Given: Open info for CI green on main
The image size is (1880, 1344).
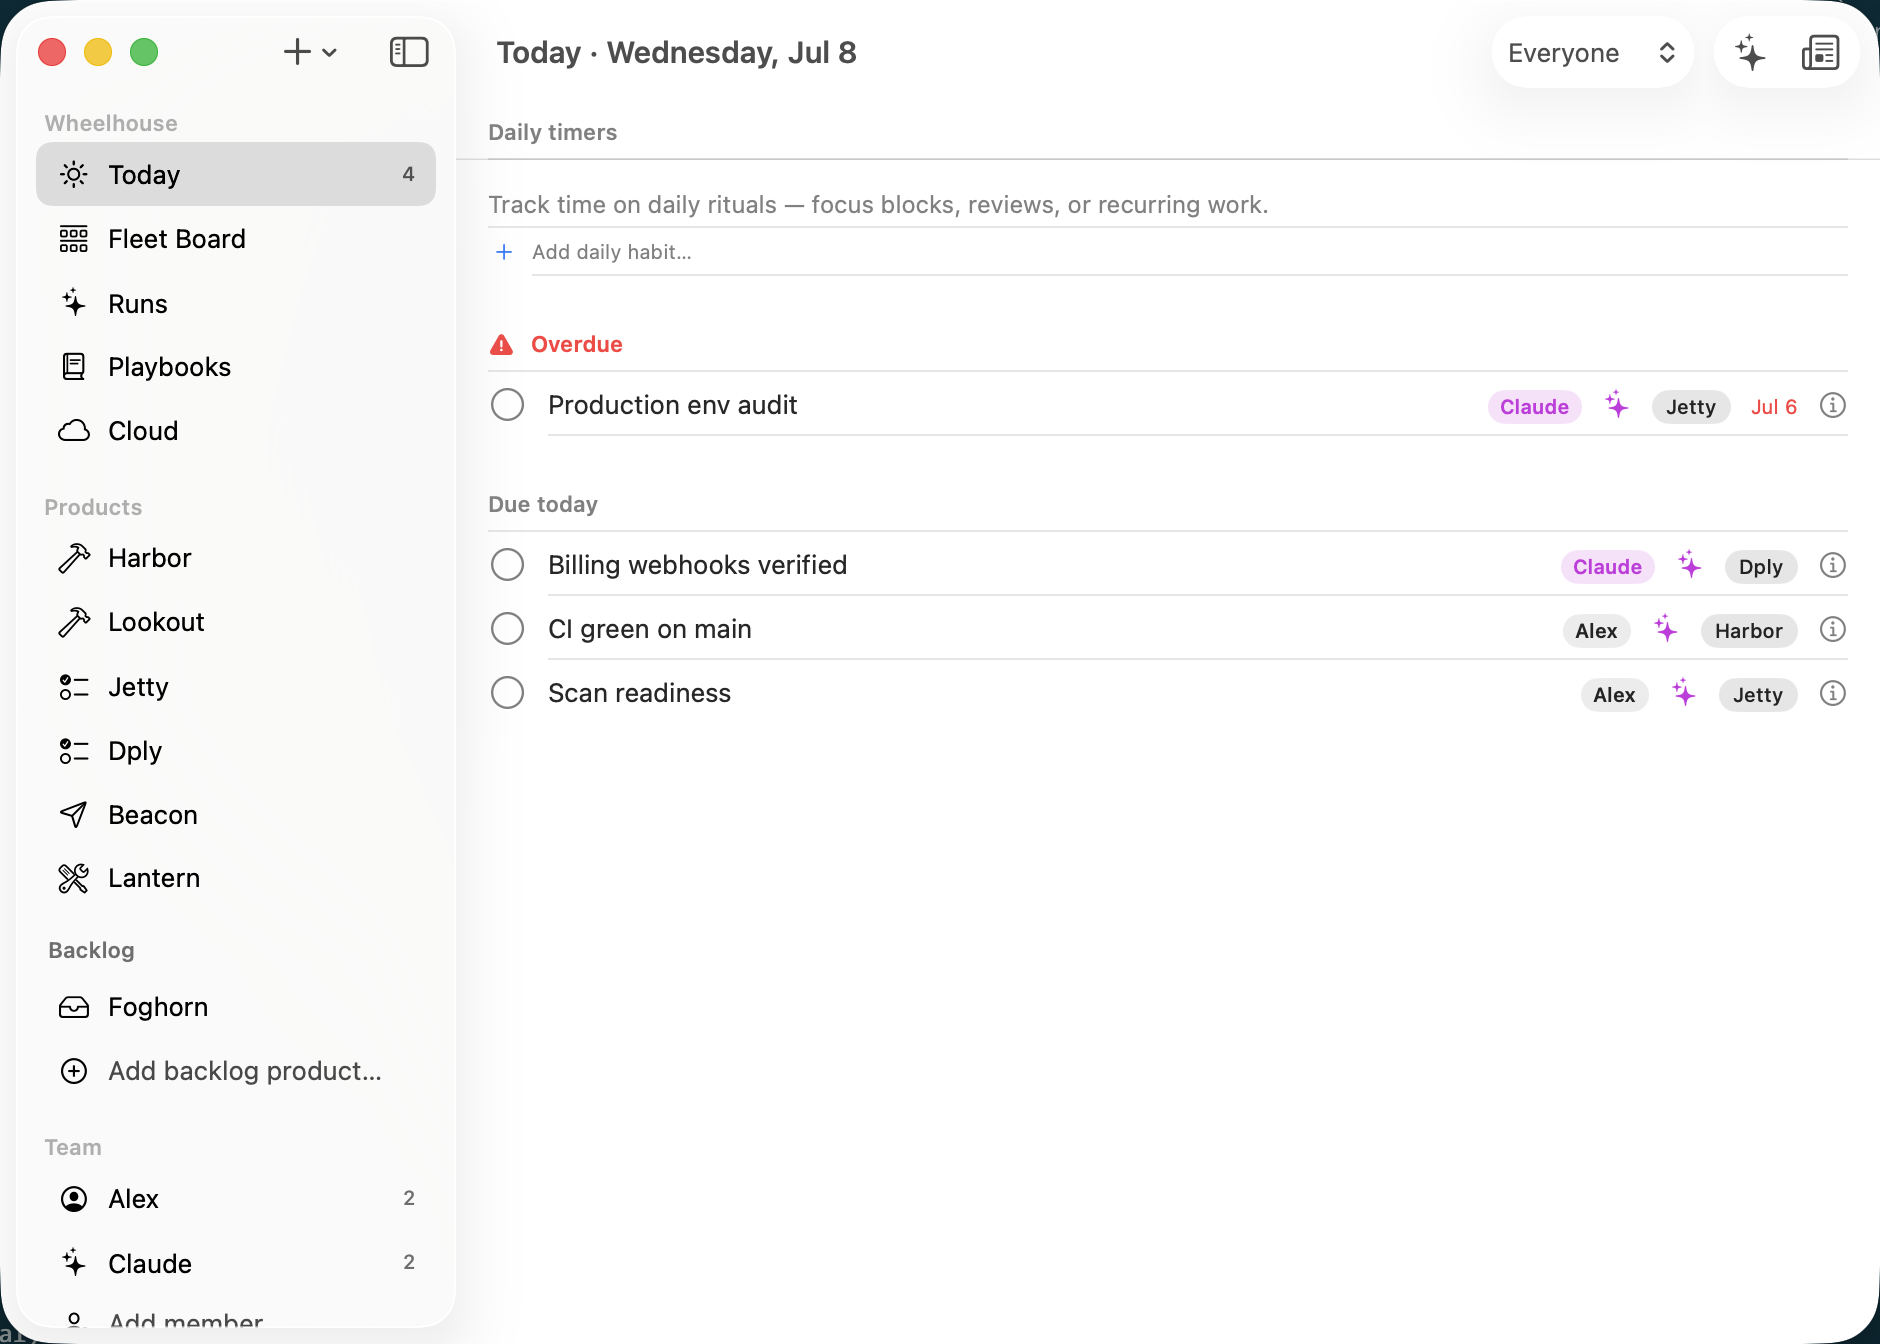Looking at the screenshot, I should click(1832, 629).
